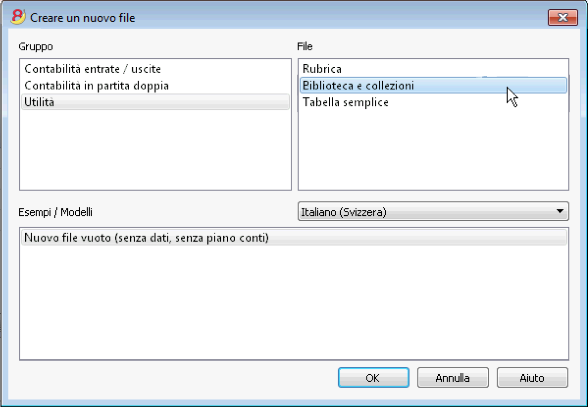Click the Esempi / Modelli label

coord(56,212)
